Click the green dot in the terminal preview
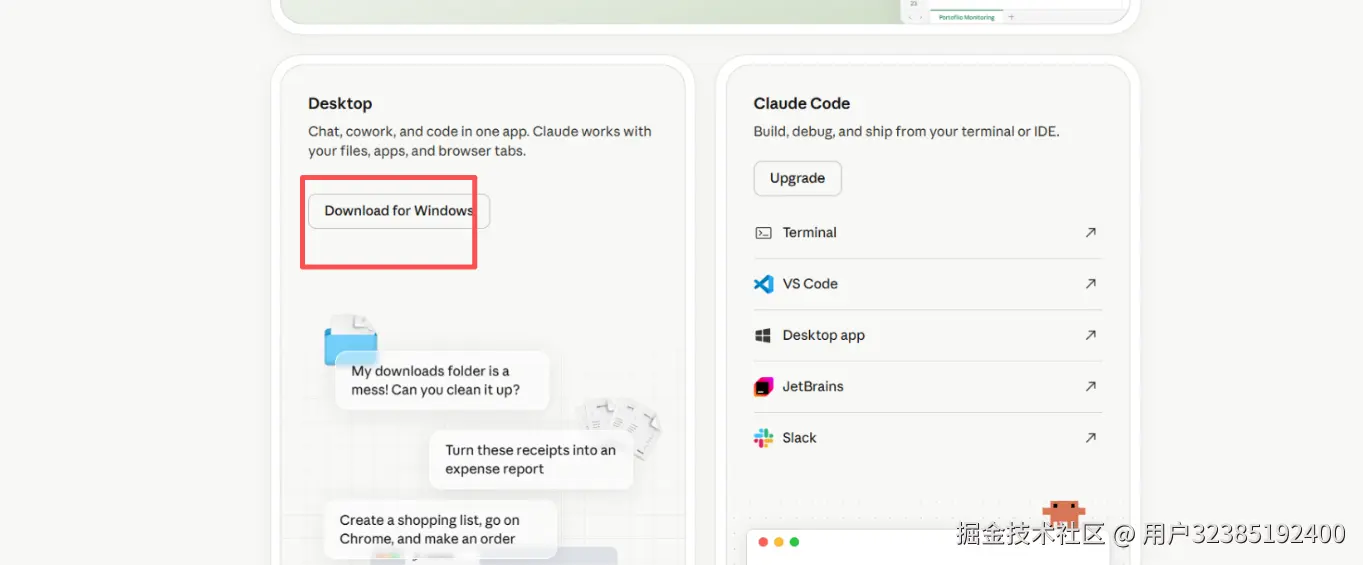Viewport: 1363px width, 565px height. (x=794, y=542)
